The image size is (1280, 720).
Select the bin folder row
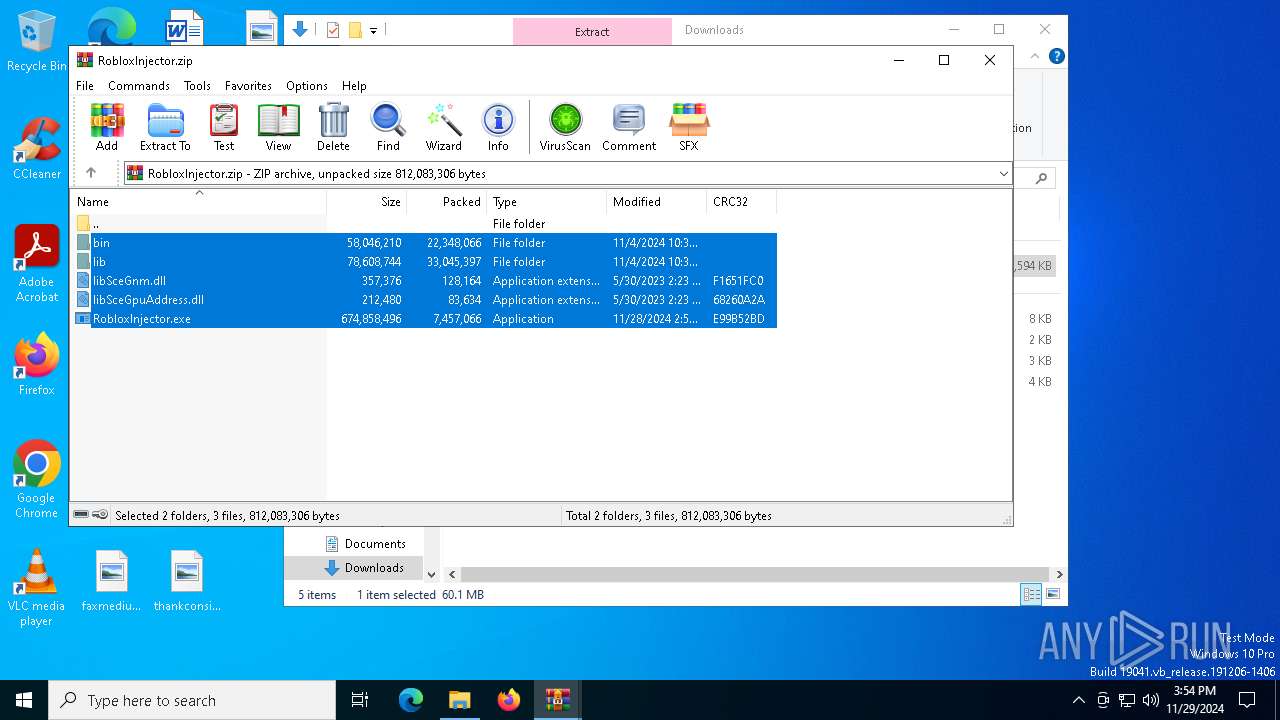425,243
